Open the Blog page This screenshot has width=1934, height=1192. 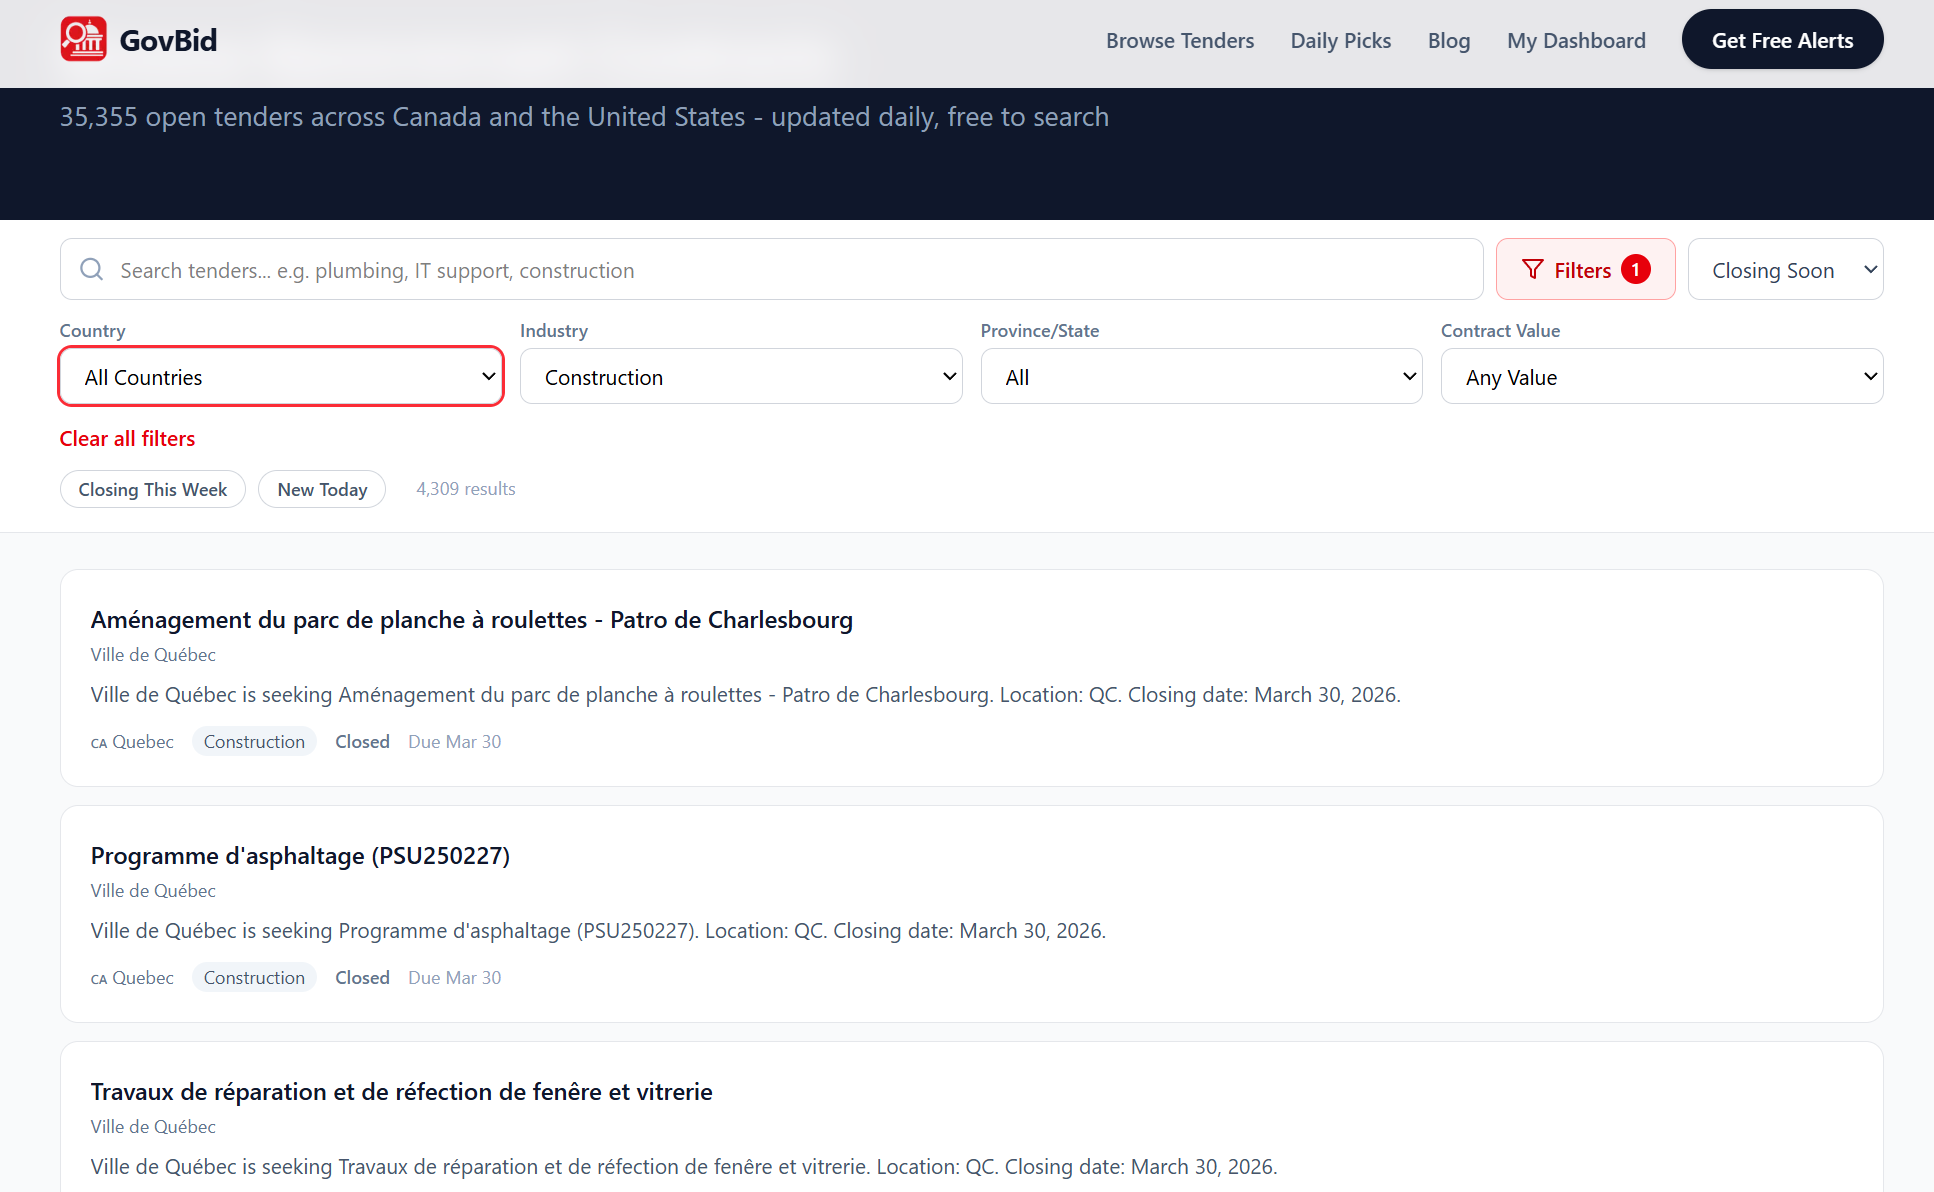[x=1448, y=41]
